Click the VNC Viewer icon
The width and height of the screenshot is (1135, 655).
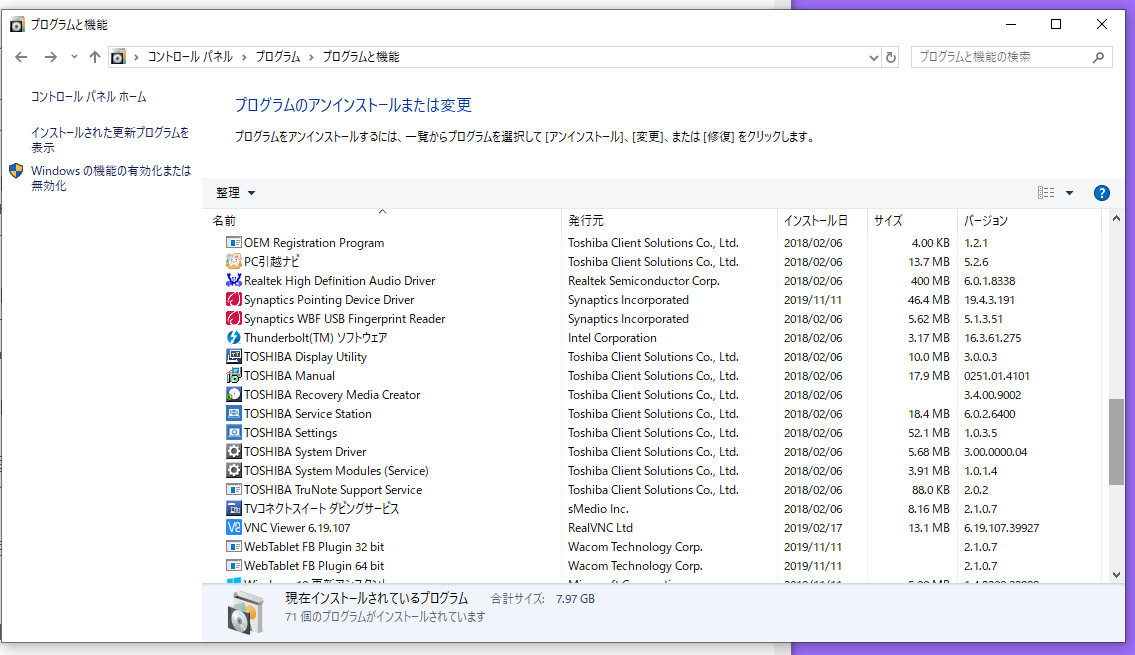[234, 528]
